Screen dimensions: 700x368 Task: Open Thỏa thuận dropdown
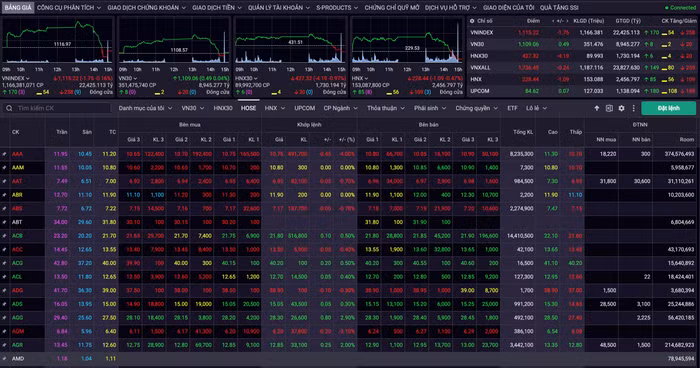386,108
